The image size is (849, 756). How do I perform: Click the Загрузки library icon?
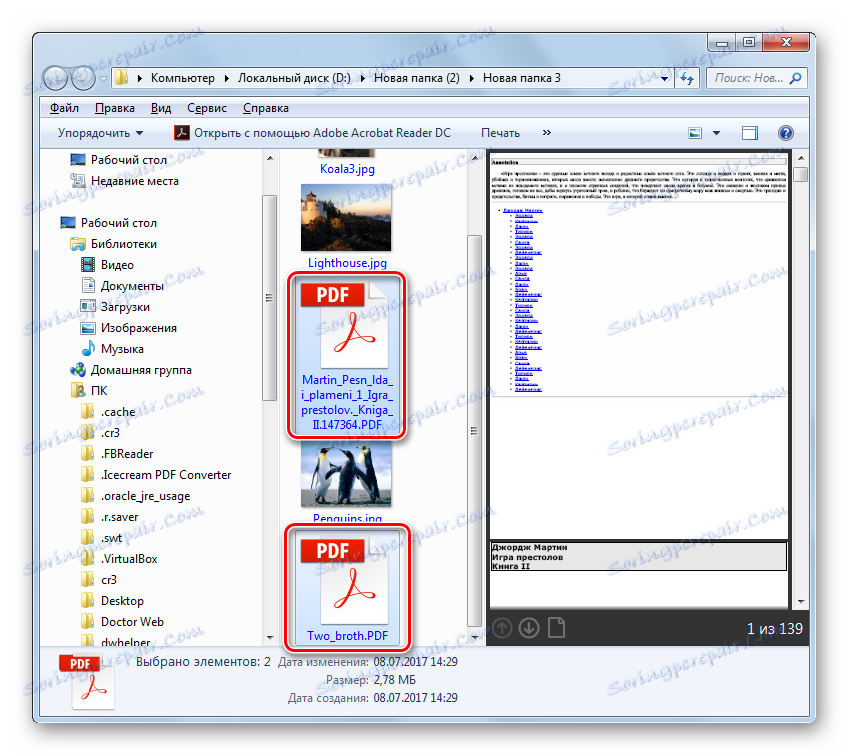pos(88,307)
